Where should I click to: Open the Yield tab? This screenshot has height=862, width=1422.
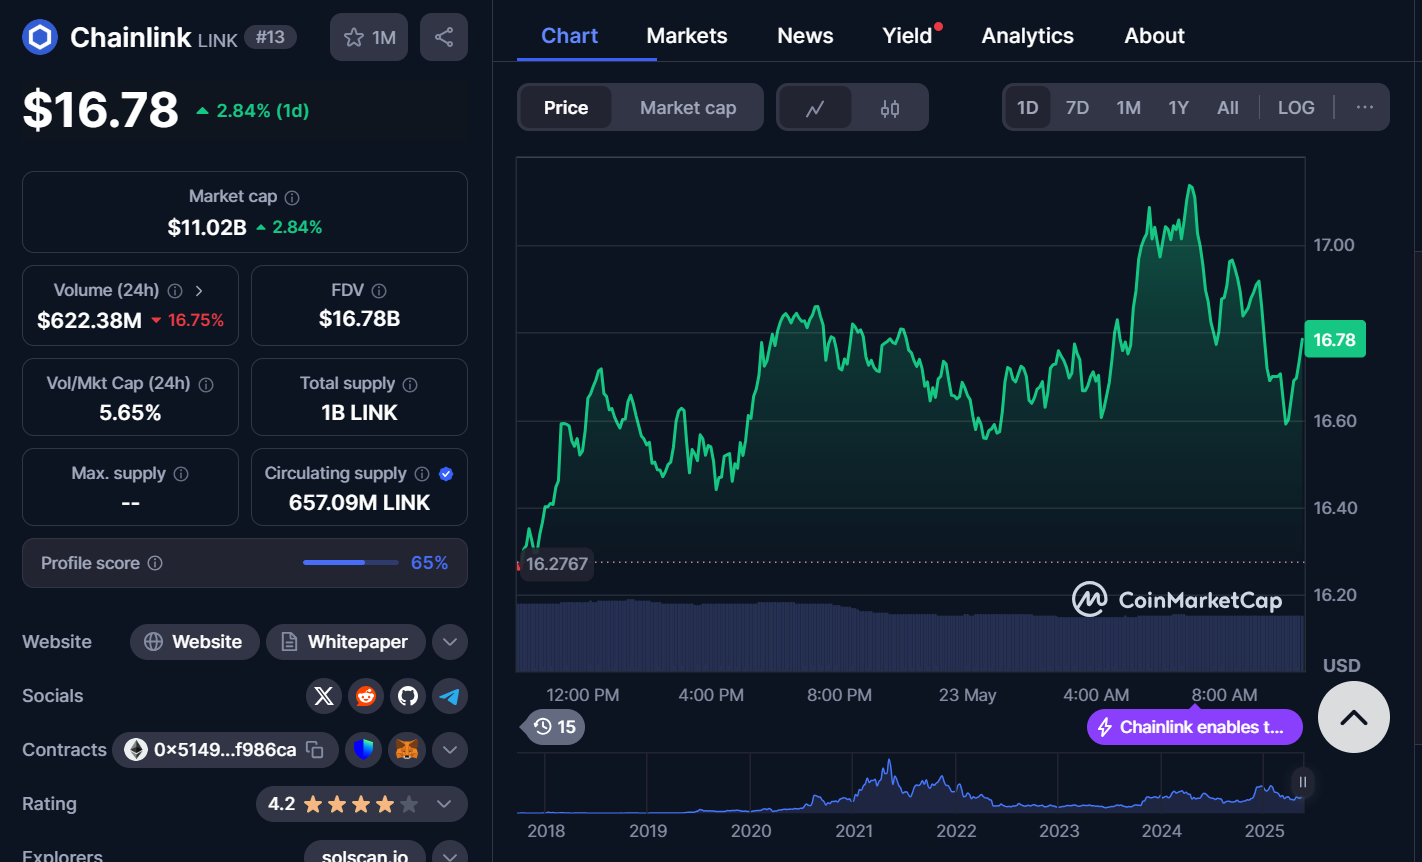point(908,36)
